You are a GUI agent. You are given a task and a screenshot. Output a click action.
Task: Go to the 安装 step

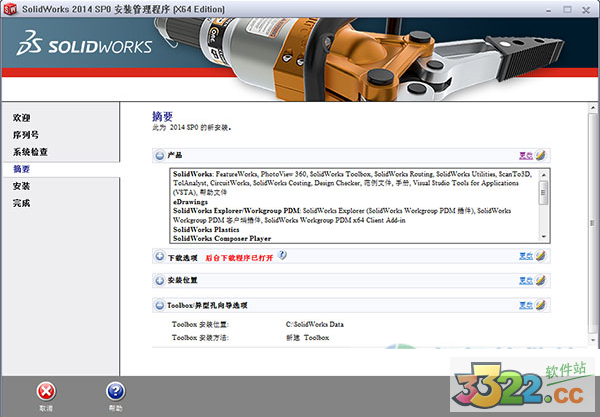point(21,186)
